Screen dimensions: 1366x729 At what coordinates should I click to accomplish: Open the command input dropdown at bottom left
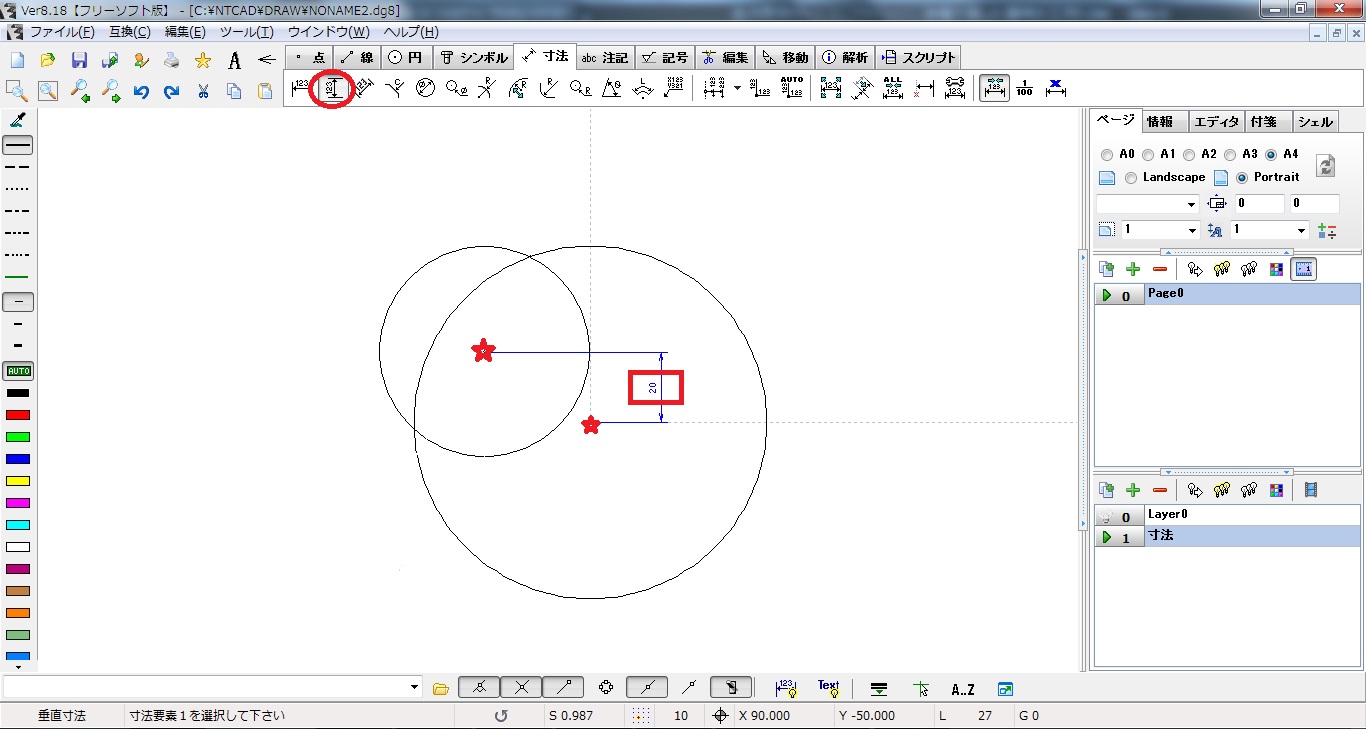tap(415, 688)
